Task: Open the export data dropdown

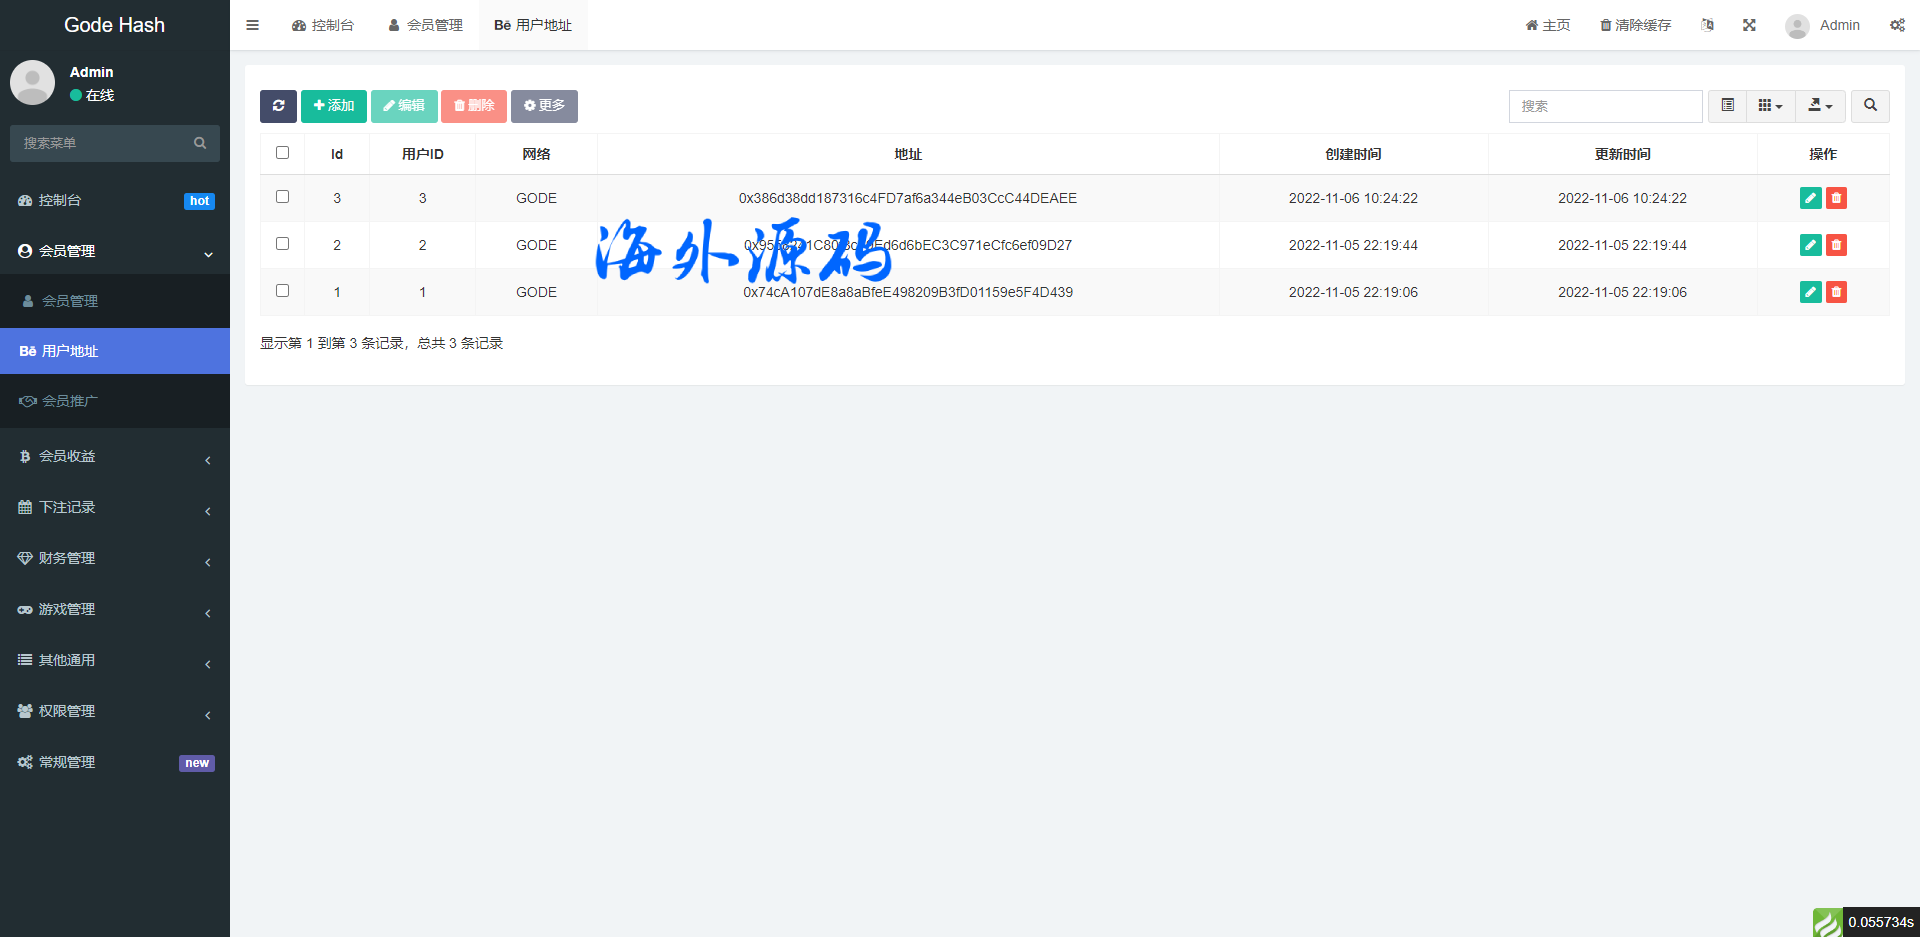Action: tap(1820, 106)
